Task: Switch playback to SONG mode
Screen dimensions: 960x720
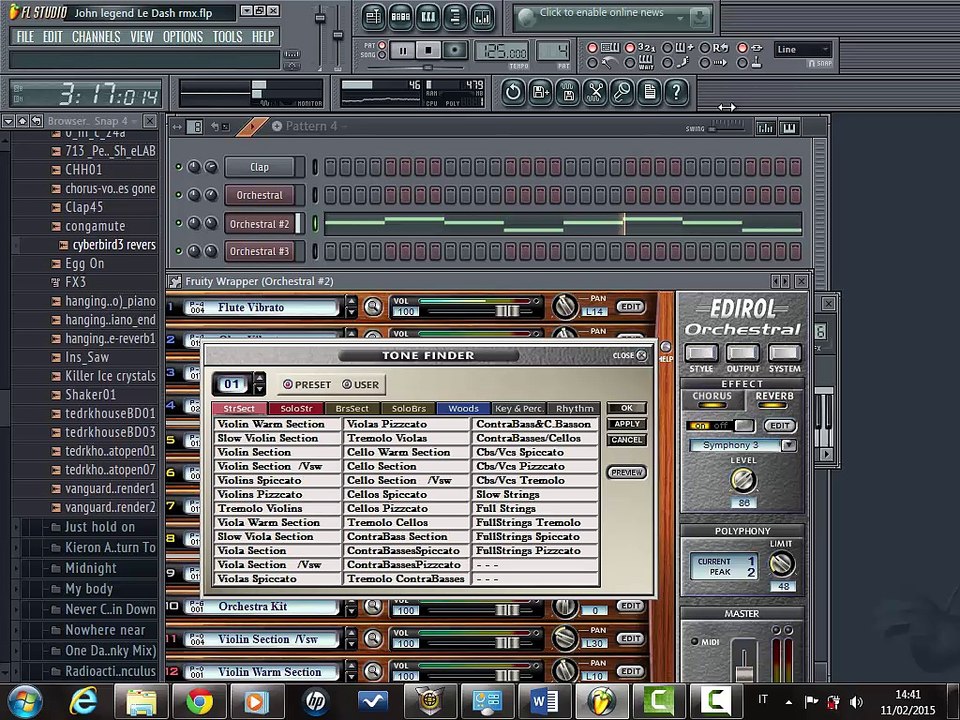Action: (x=383, y=55)
